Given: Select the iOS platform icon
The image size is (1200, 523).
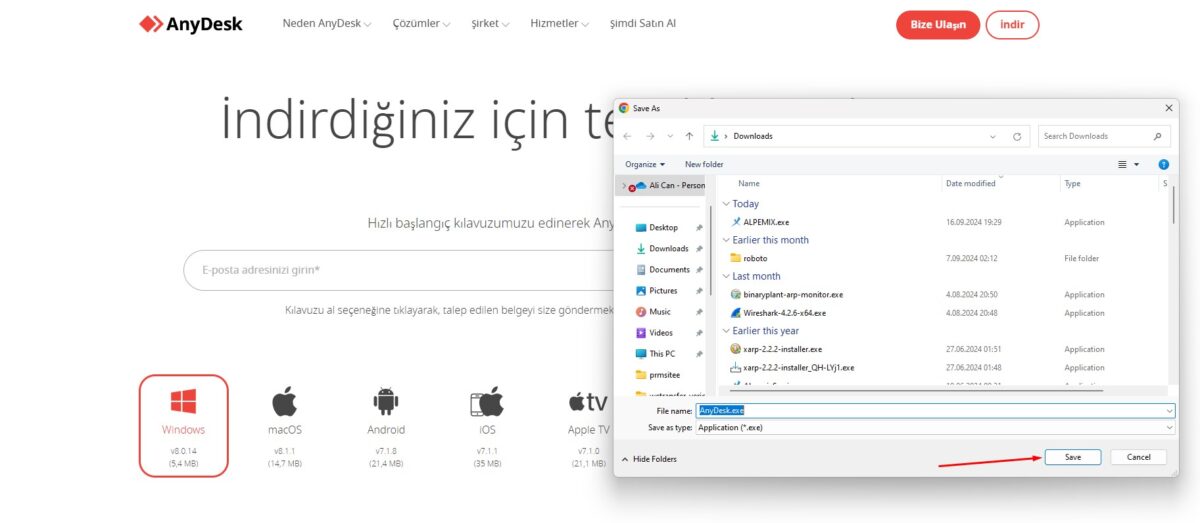Looking at the screenshot, I should (487, 402).
